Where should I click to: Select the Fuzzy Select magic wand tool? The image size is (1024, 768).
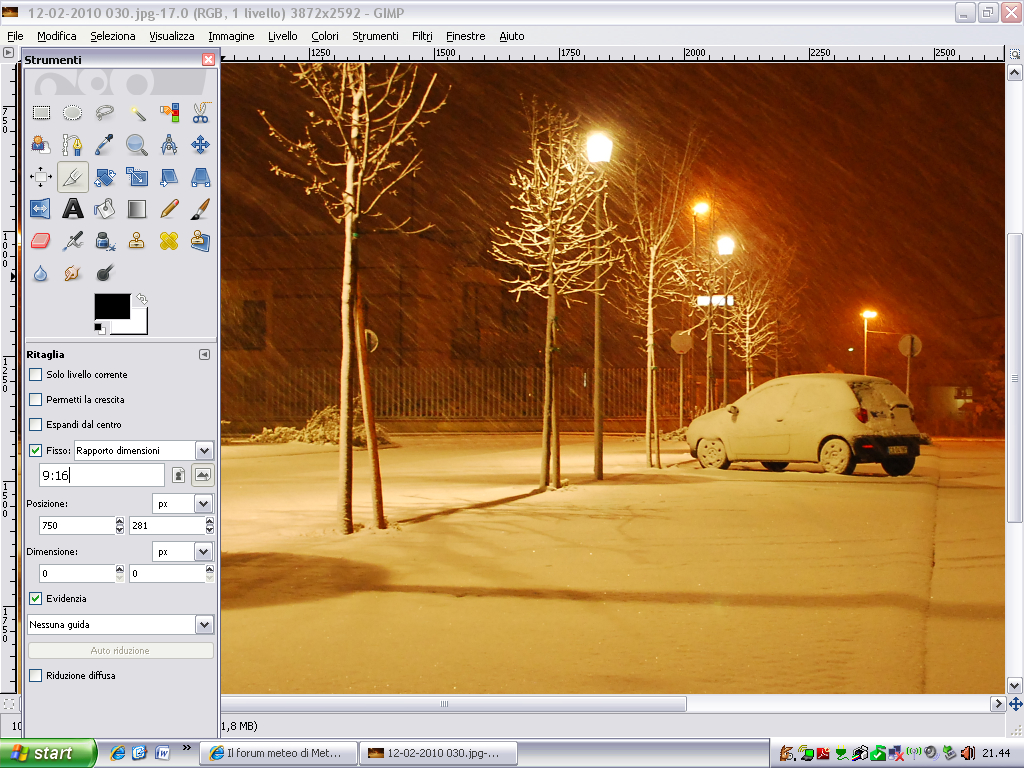pyautogui.click(x=137, y=113)
